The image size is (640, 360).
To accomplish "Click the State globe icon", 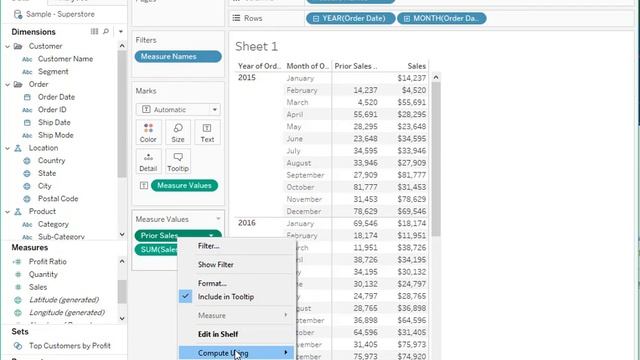I will [x=27, y=173].
